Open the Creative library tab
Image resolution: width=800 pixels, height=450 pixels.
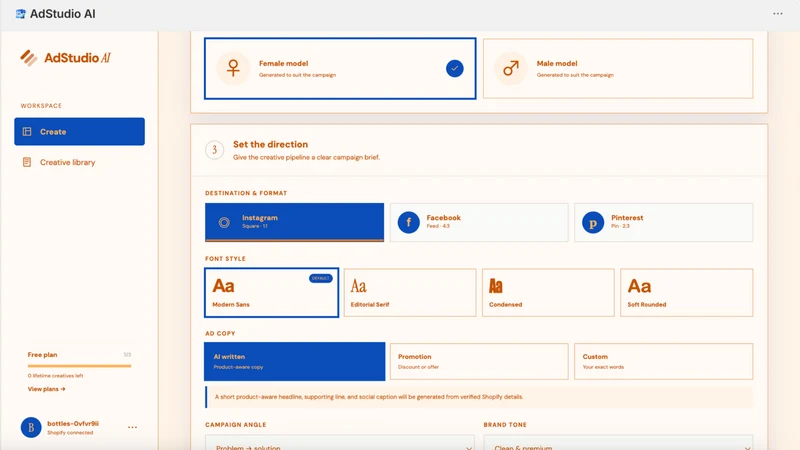(x=80, y=162)
